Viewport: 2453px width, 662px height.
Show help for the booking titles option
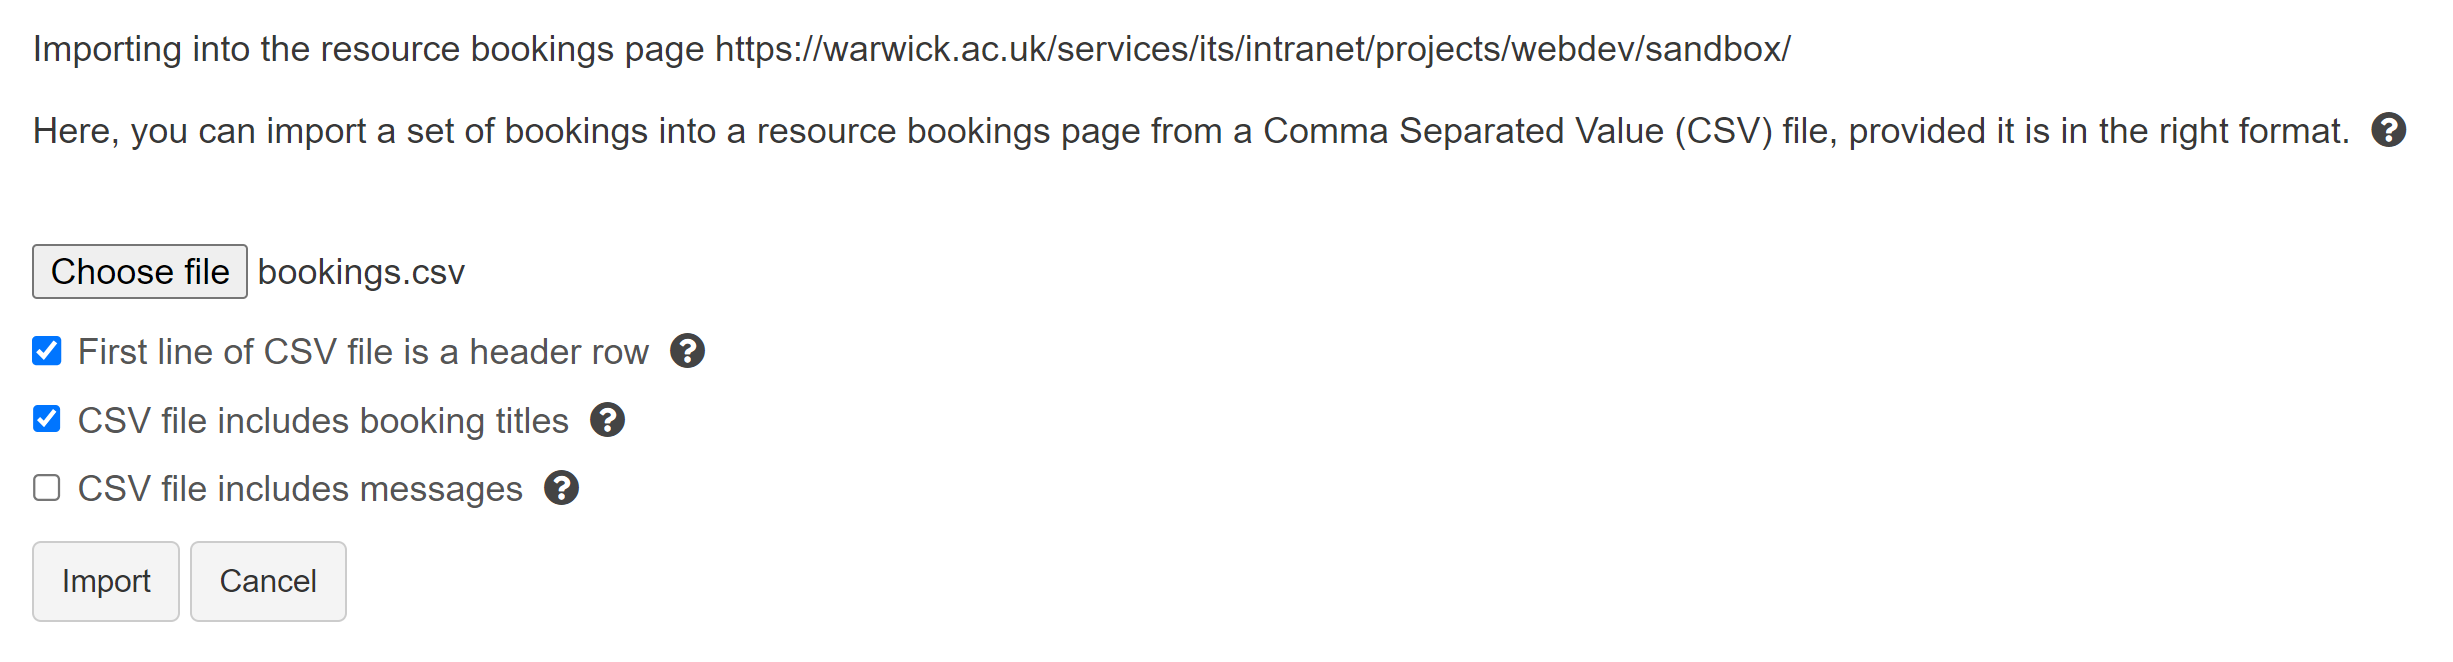[607, 420]
